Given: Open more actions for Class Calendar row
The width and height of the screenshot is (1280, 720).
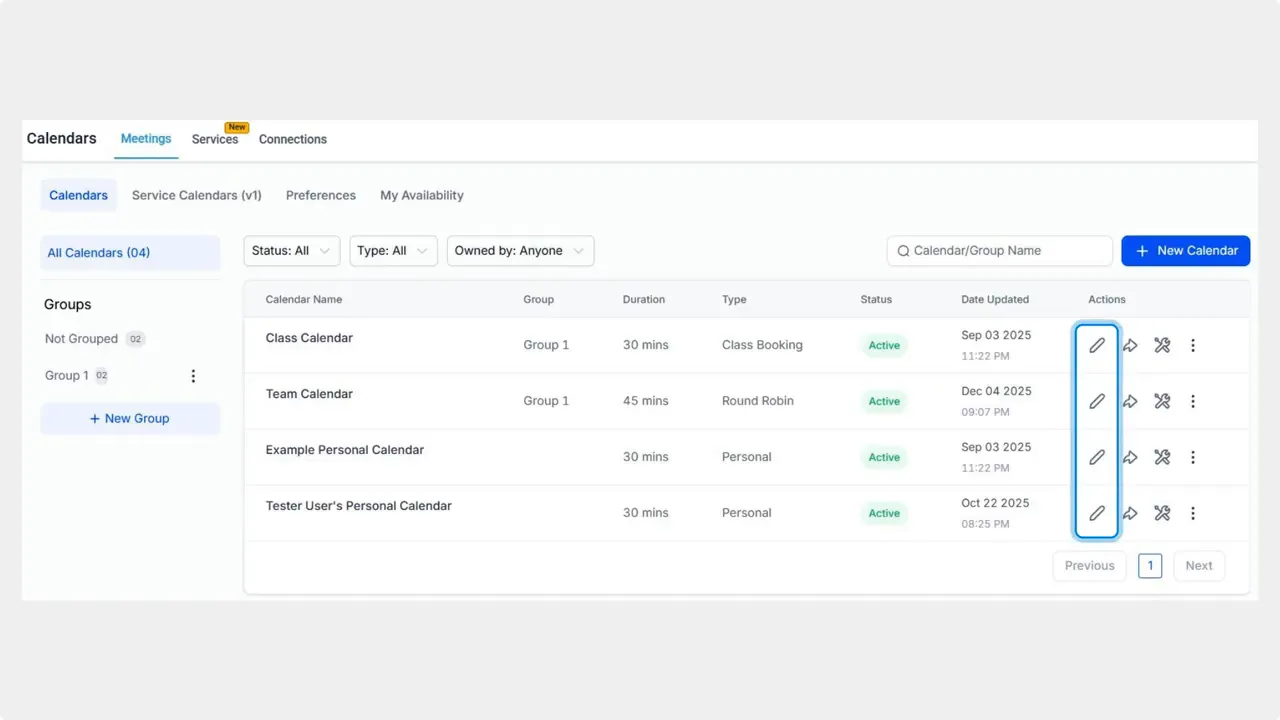Looking at the screenshot, I should pos(1193,345).
